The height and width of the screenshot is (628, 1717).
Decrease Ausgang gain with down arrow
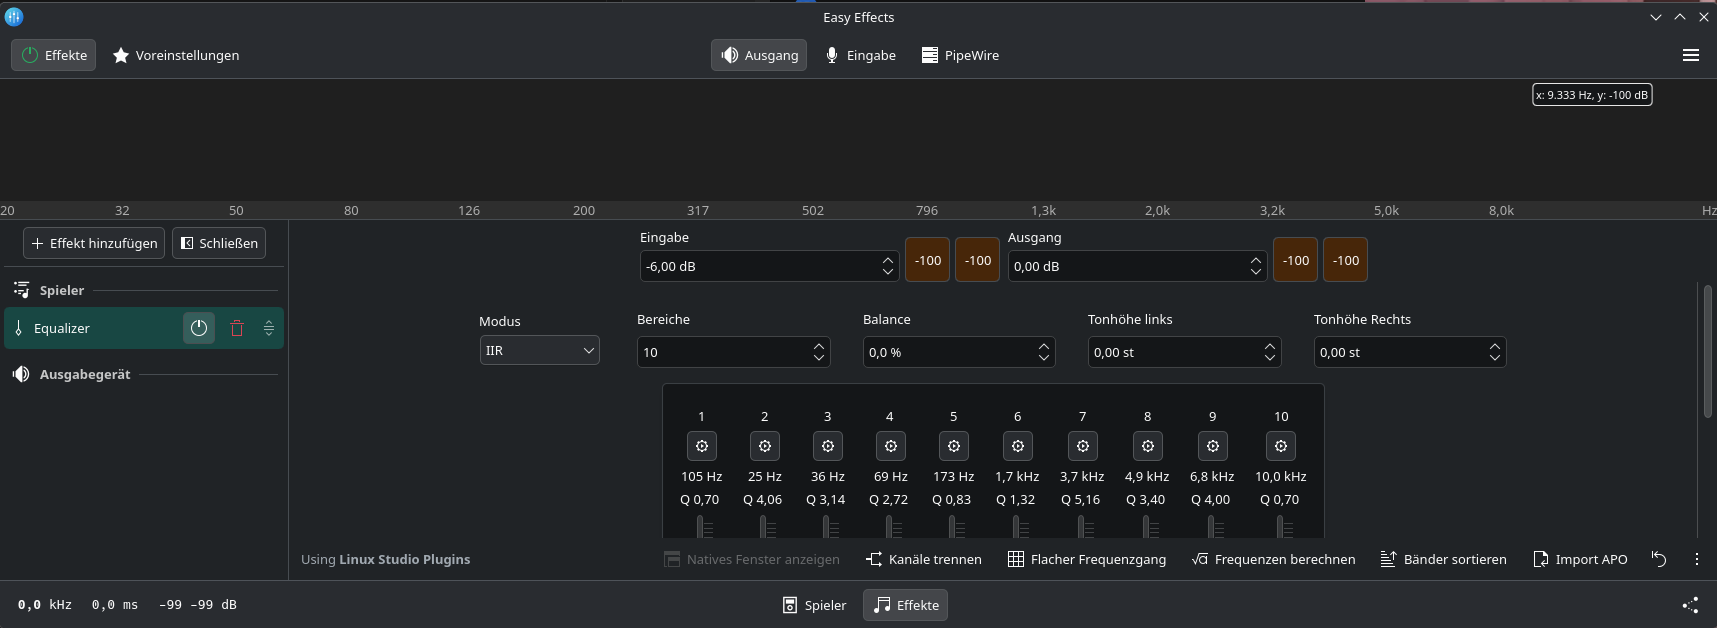(1255, 271)
